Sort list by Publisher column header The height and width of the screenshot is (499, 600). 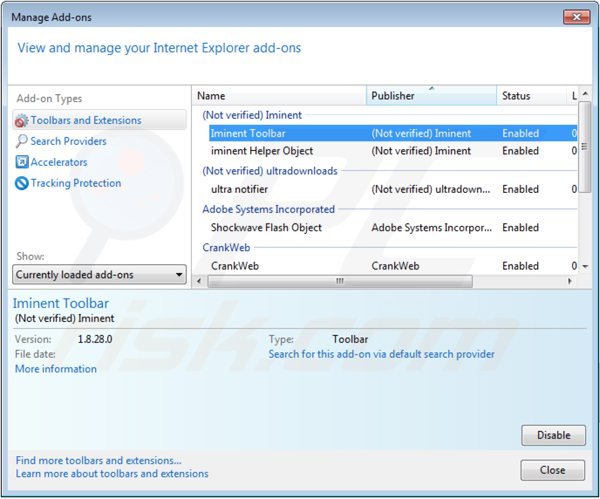click(x=431, y=96)
